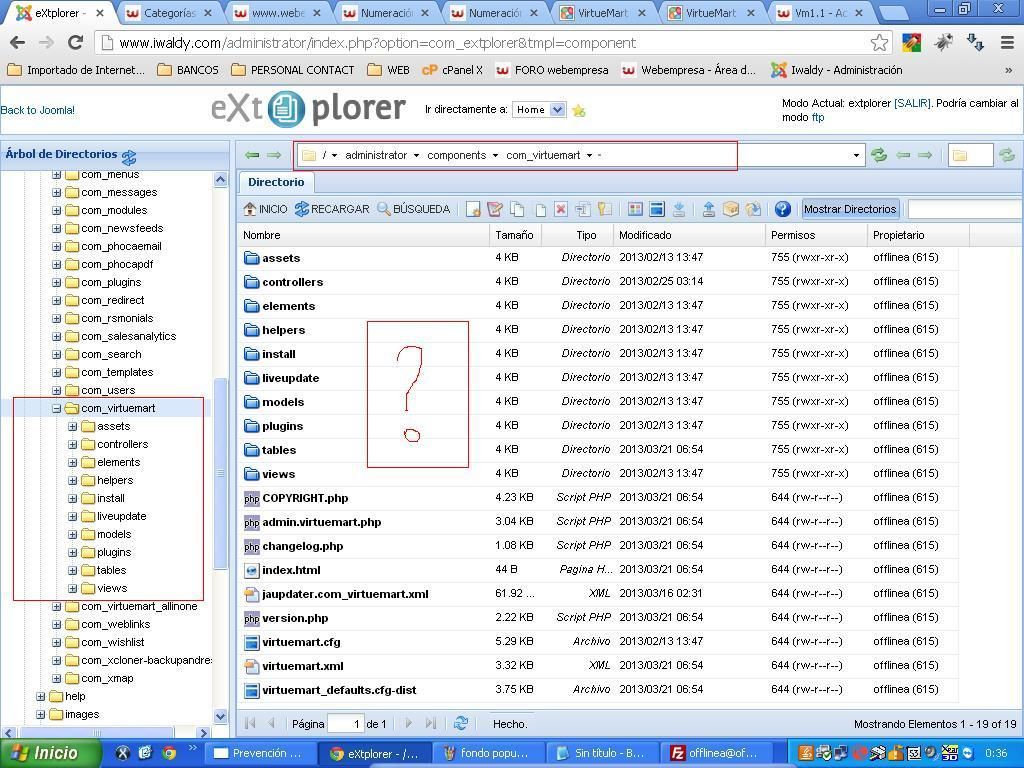Click the archive package box icon
The height and width of the screenshot is (768, 1024).
click(731, 209)
